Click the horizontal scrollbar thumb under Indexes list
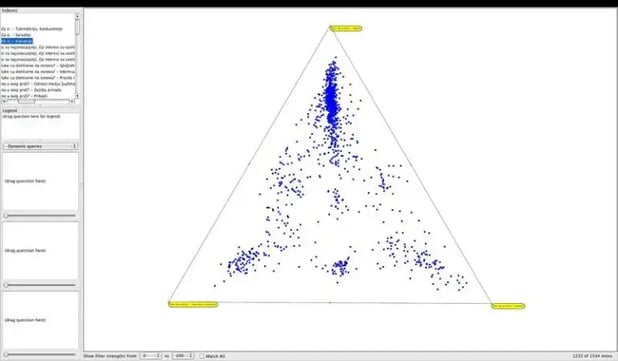618x361 pixels. [26, 101]
